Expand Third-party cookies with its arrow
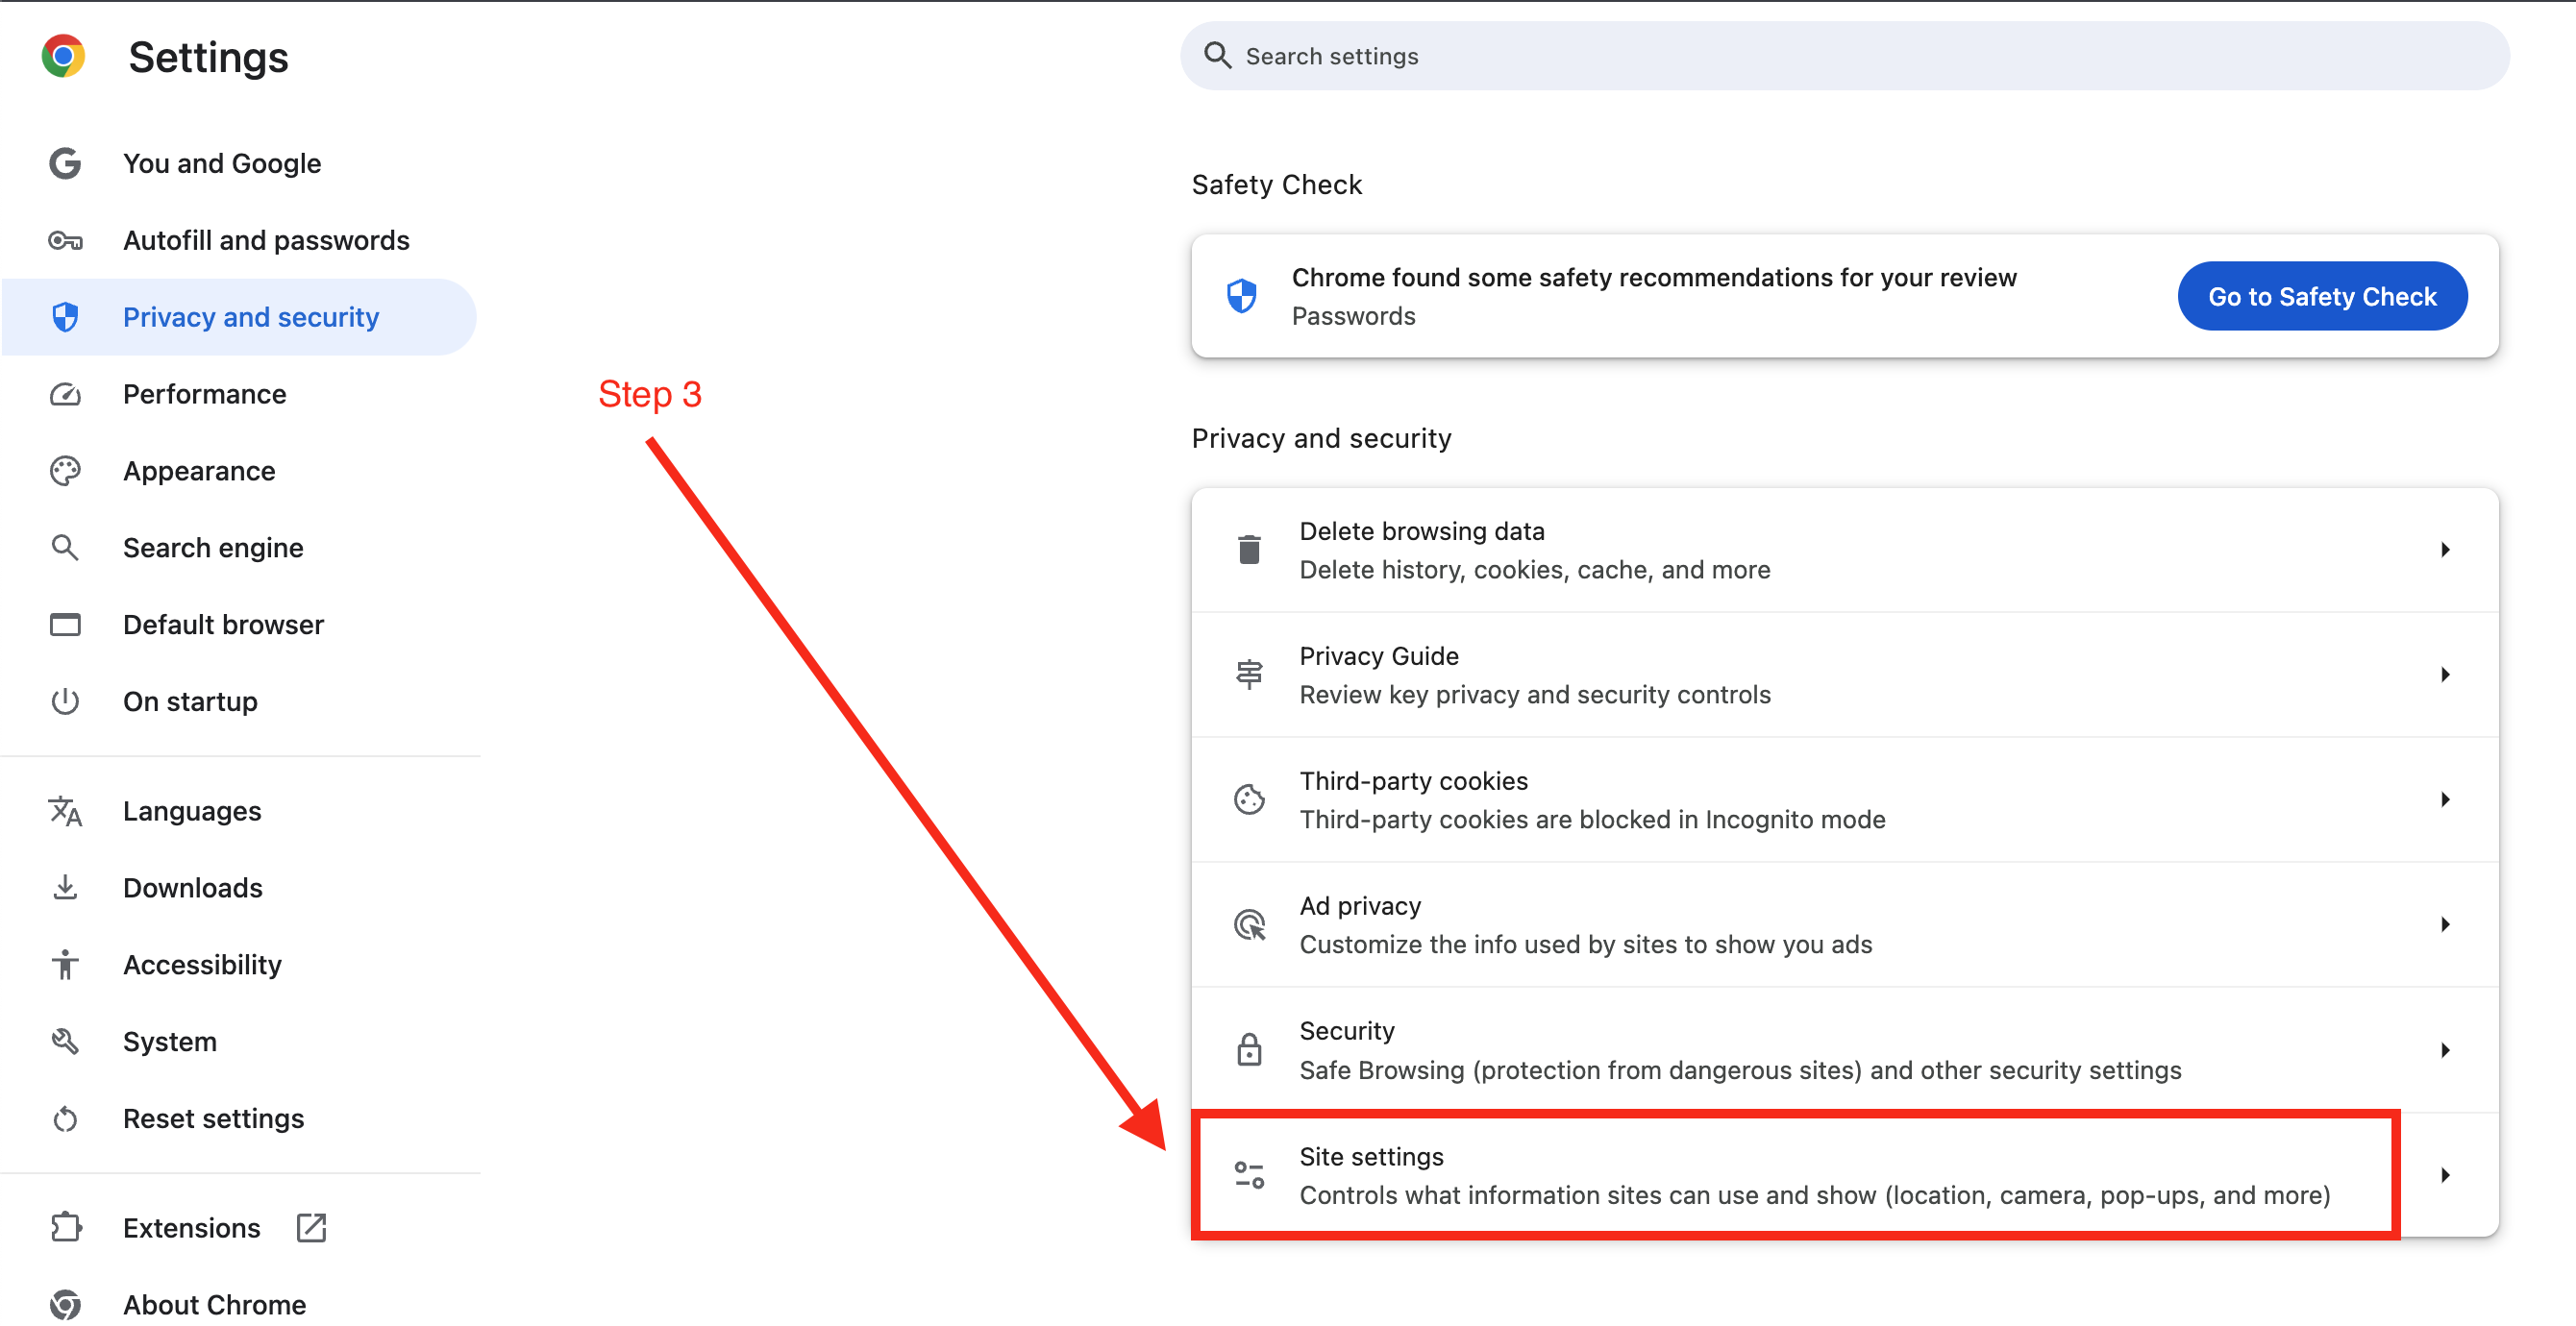The image size is (2576, 1326). coord(2445,800)
